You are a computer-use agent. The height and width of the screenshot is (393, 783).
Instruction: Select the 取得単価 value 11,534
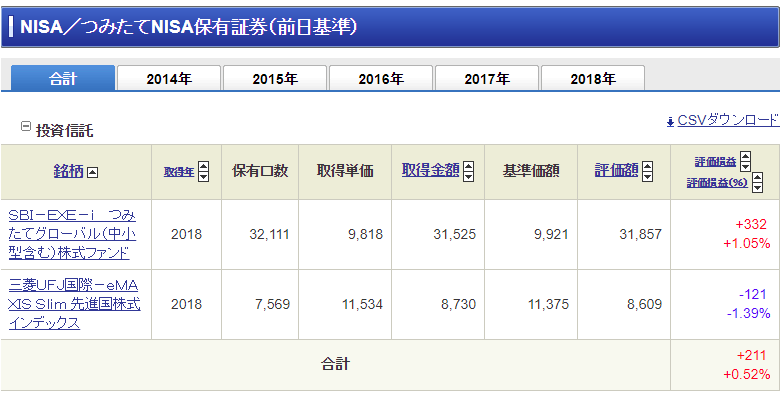click(x=363, y=305)
